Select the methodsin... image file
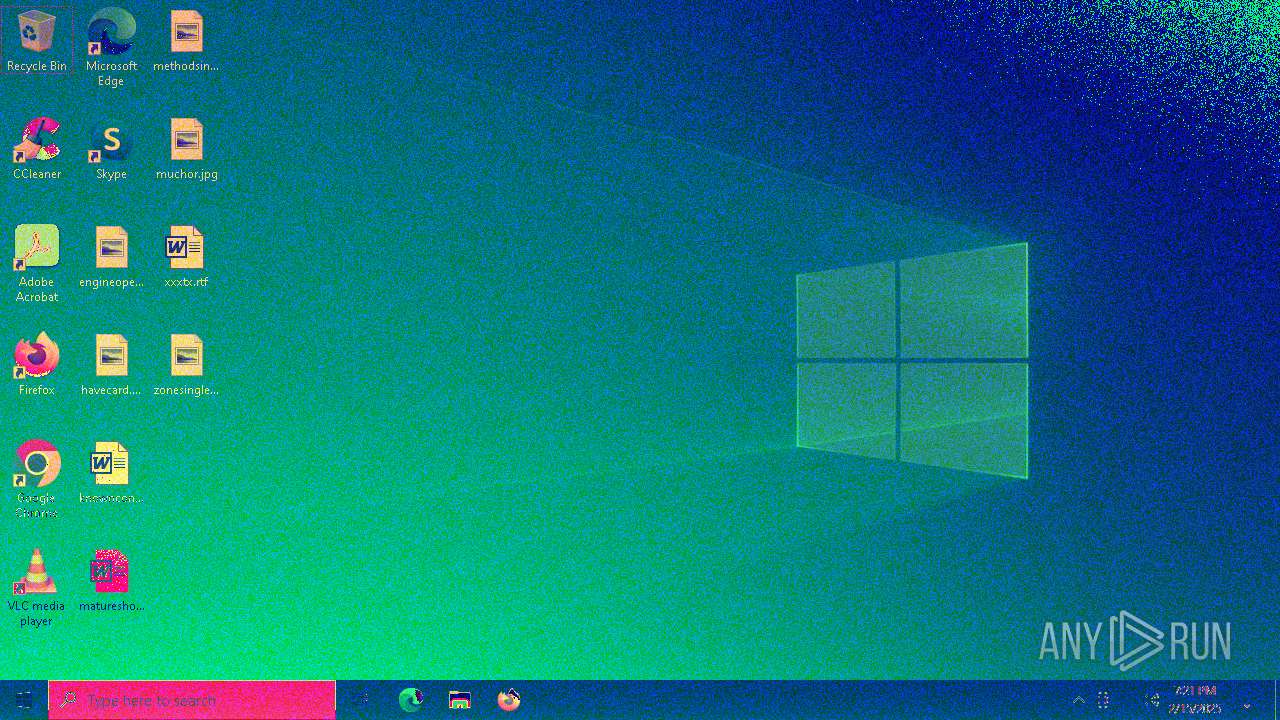 [x=186, y=41]
